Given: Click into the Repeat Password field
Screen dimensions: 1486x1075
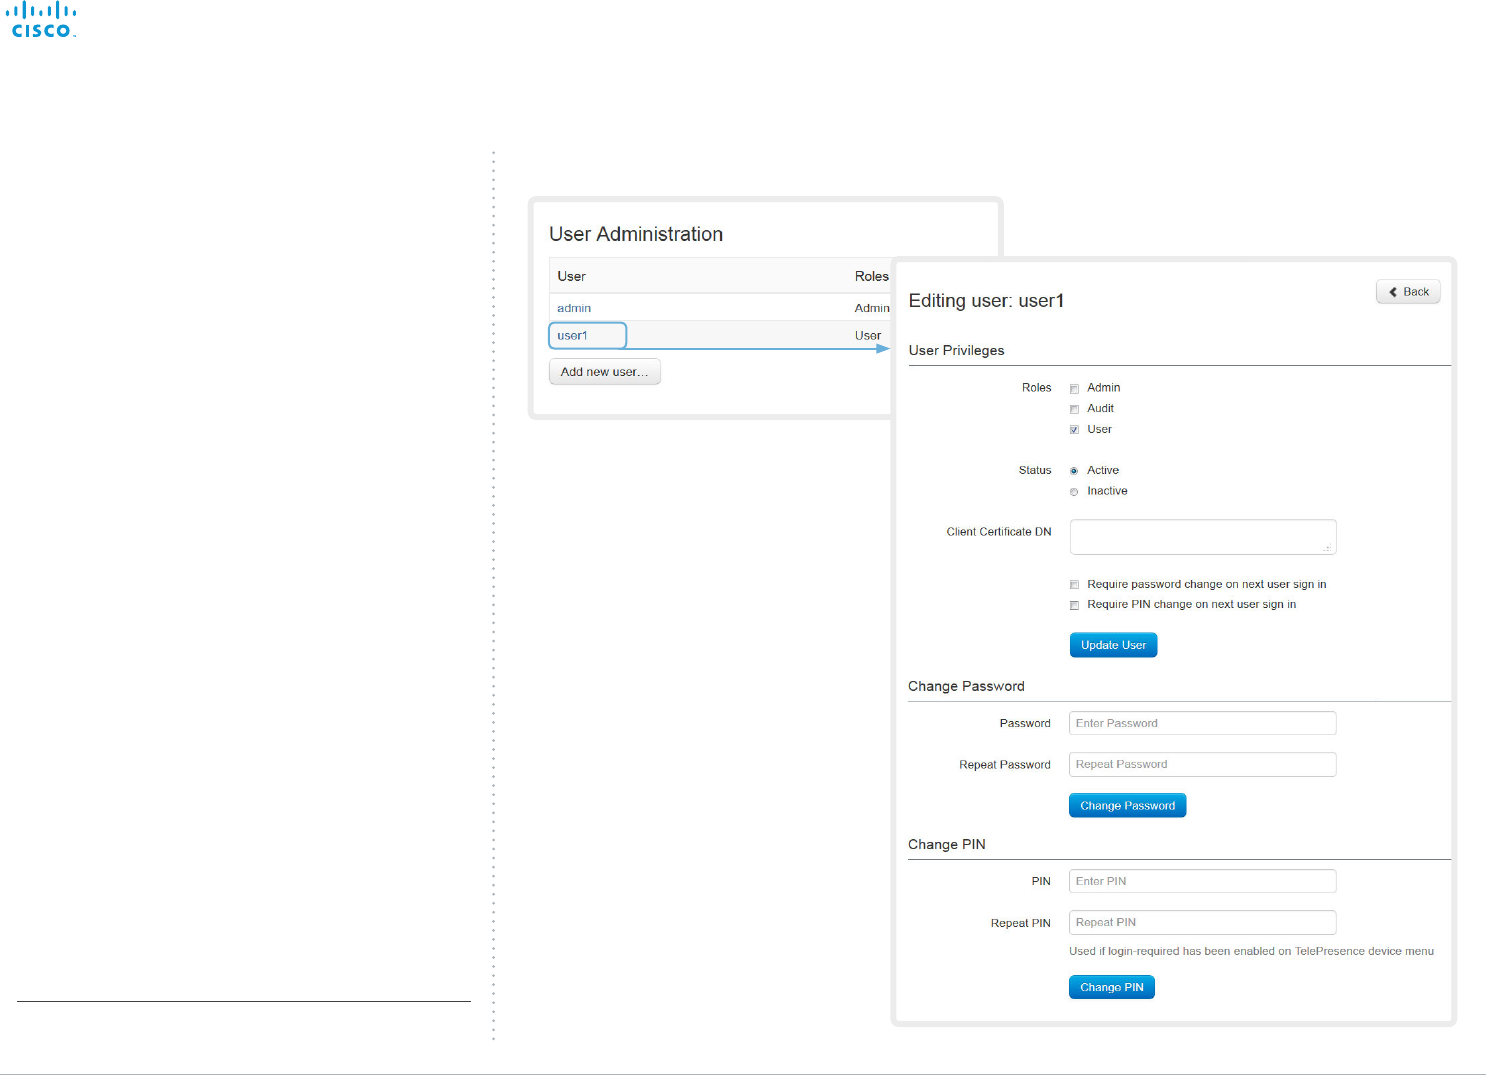Looking at the screenshot, I should pos(1203,764).
